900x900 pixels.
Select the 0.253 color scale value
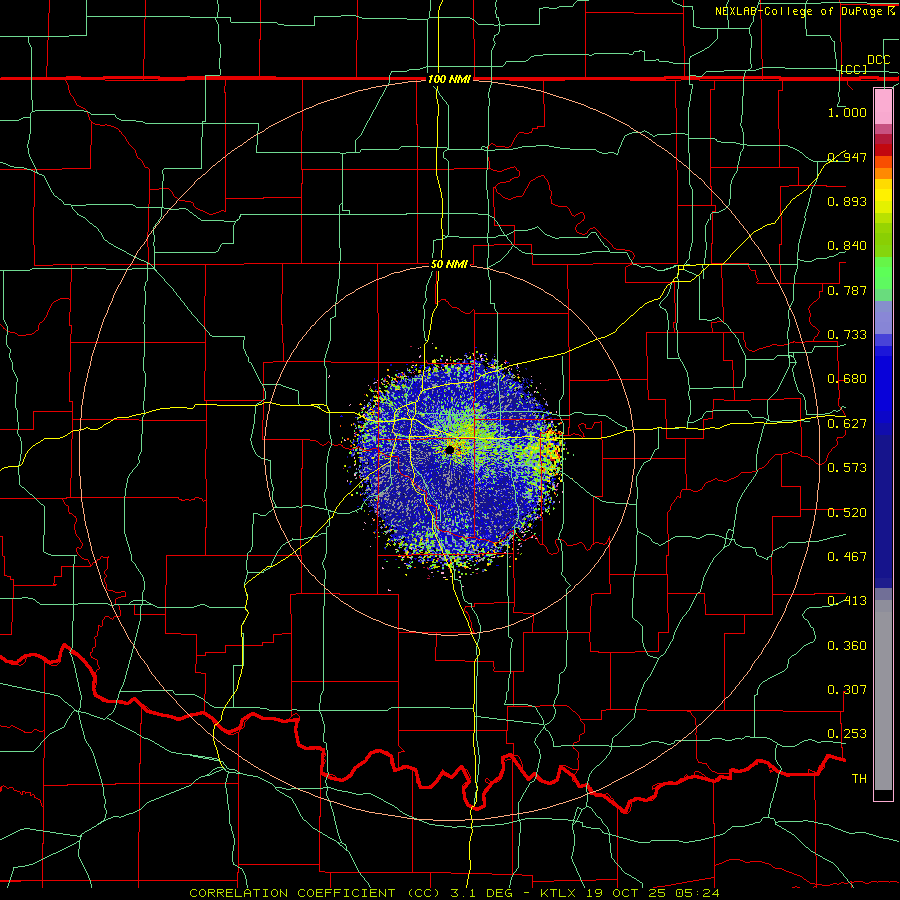tap(847, 734)
